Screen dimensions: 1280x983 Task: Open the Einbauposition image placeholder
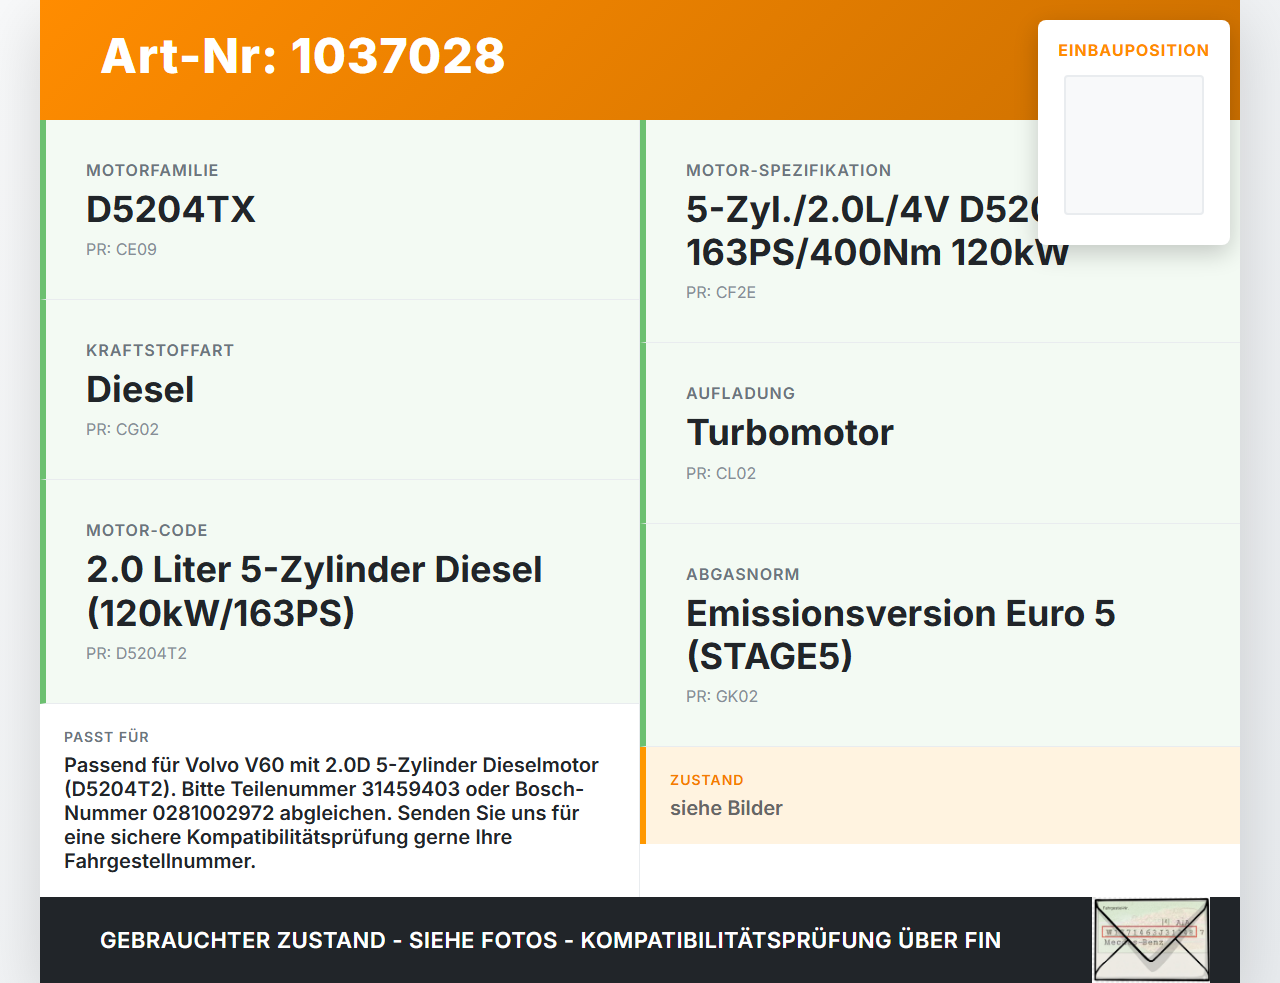pos(1134,145)
